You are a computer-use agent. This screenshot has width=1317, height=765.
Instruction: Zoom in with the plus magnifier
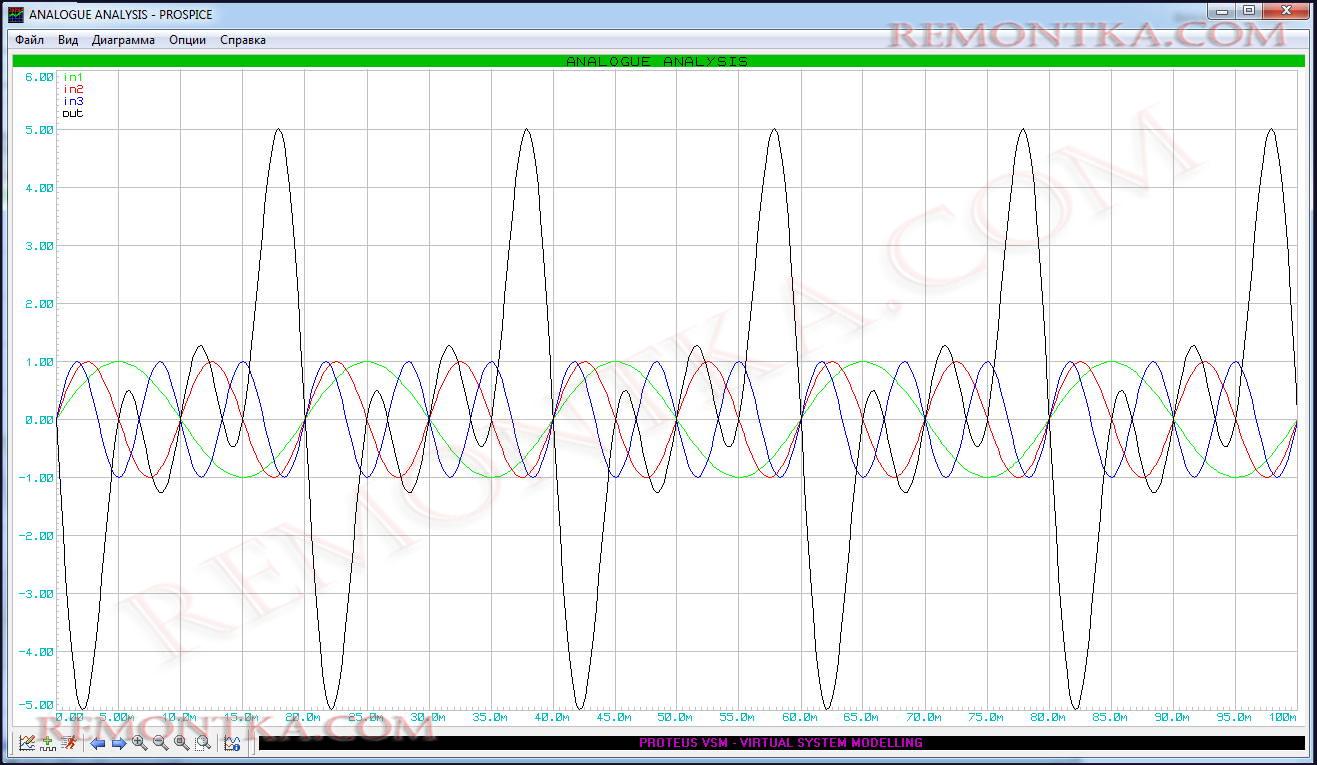click(140, 743)
